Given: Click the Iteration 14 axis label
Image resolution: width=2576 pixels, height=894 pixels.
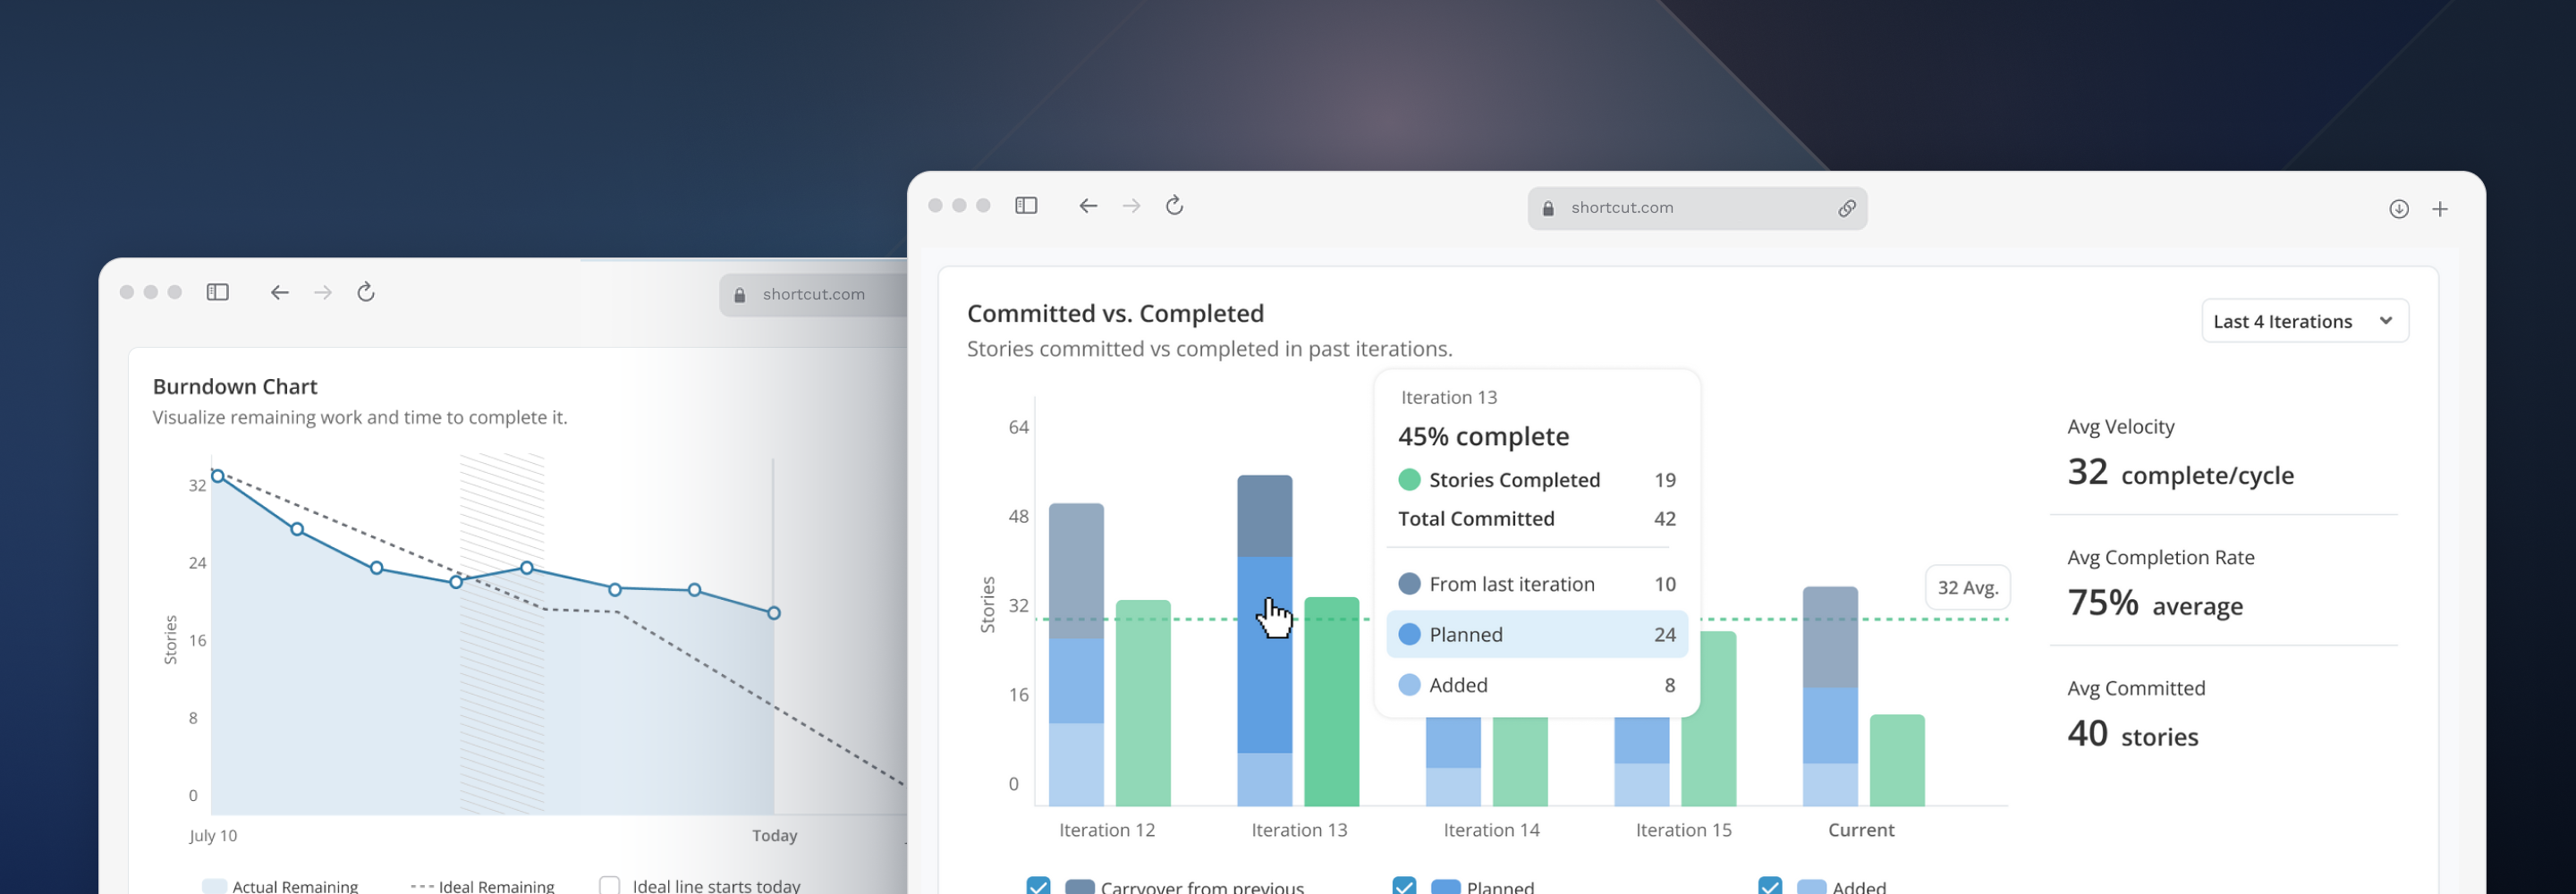Looking at the screenshot, I should click(1492, 830).
